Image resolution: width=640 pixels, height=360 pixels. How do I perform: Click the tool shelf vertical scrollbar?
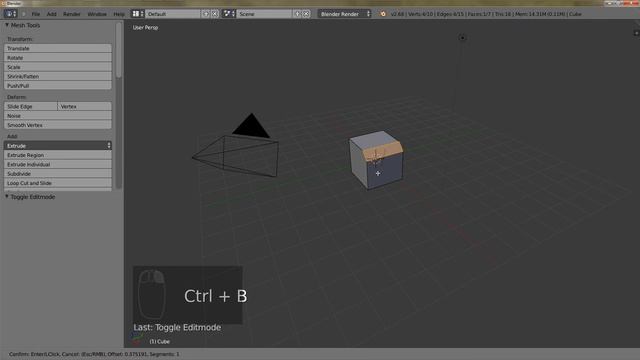(x=119, y=50)
